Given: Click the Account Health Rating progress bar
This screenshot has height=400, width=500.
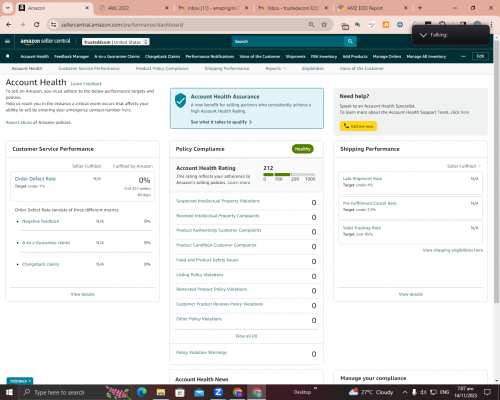Looking at the screenshot, I should (289, 174).
